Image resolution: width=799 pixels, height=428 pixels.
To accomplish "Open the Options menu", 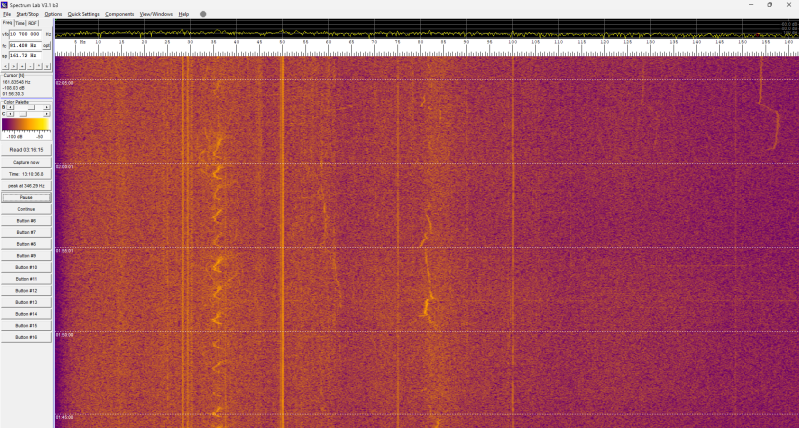I will point(54,14).
